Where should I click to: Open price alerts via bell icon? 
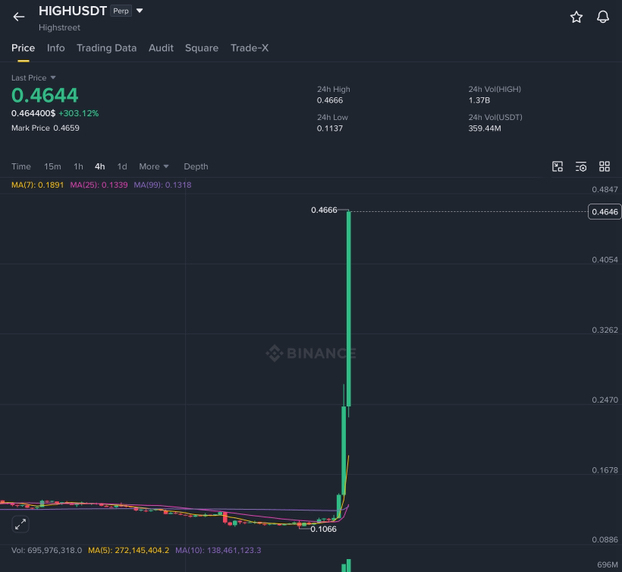[x=603, y=17]
